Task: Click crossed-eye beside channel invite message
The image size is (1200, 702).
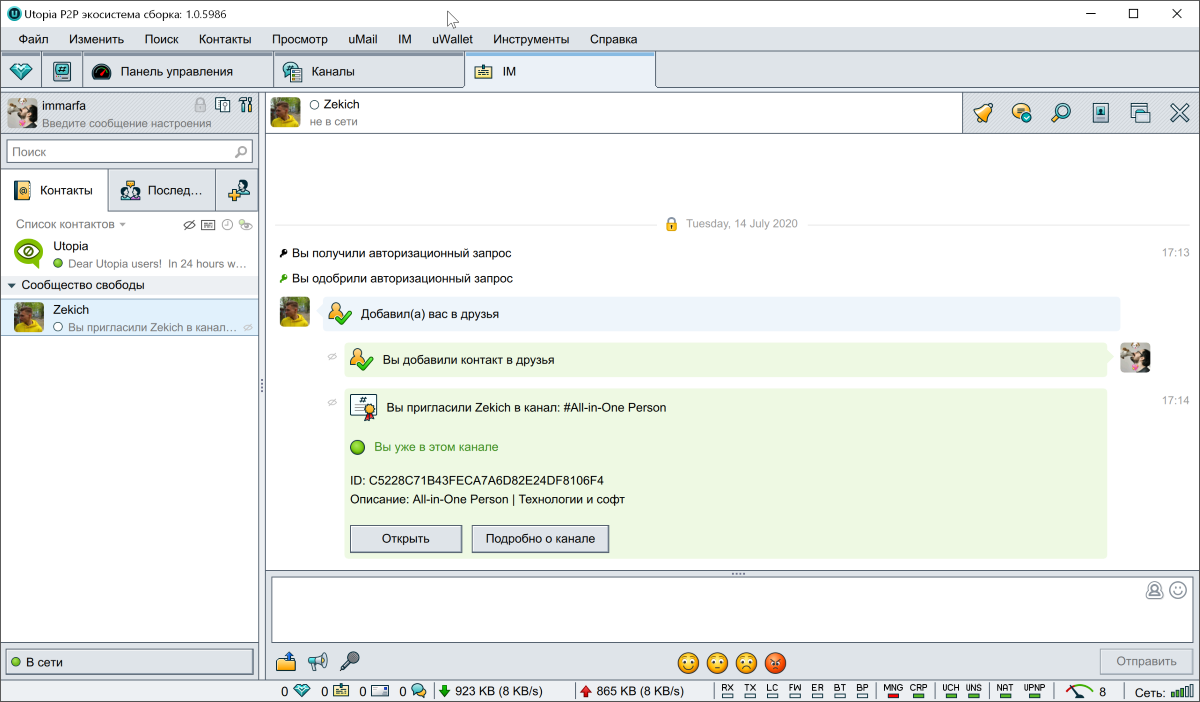Action: click(332, 402)
